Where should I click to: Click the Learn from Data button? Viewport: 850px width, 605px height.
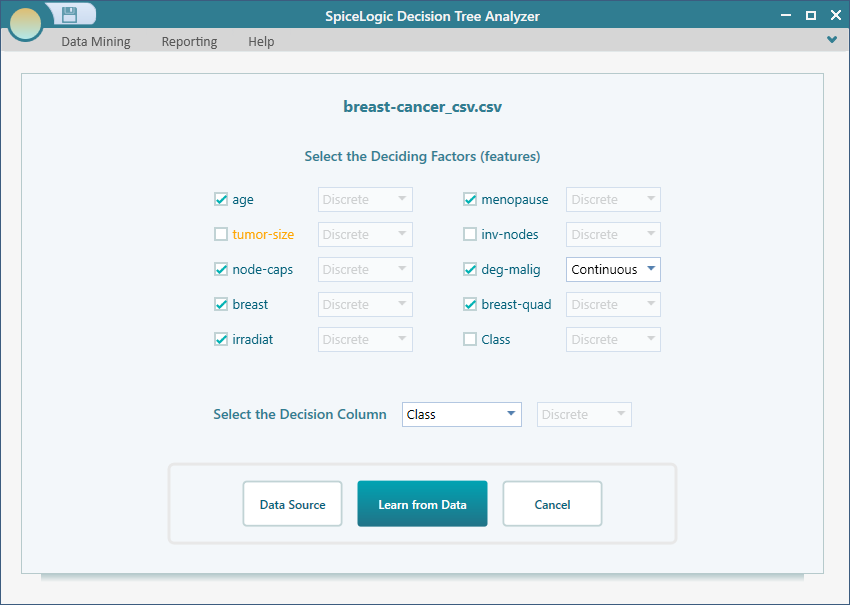pyautogui.click(x=422, y=504)
